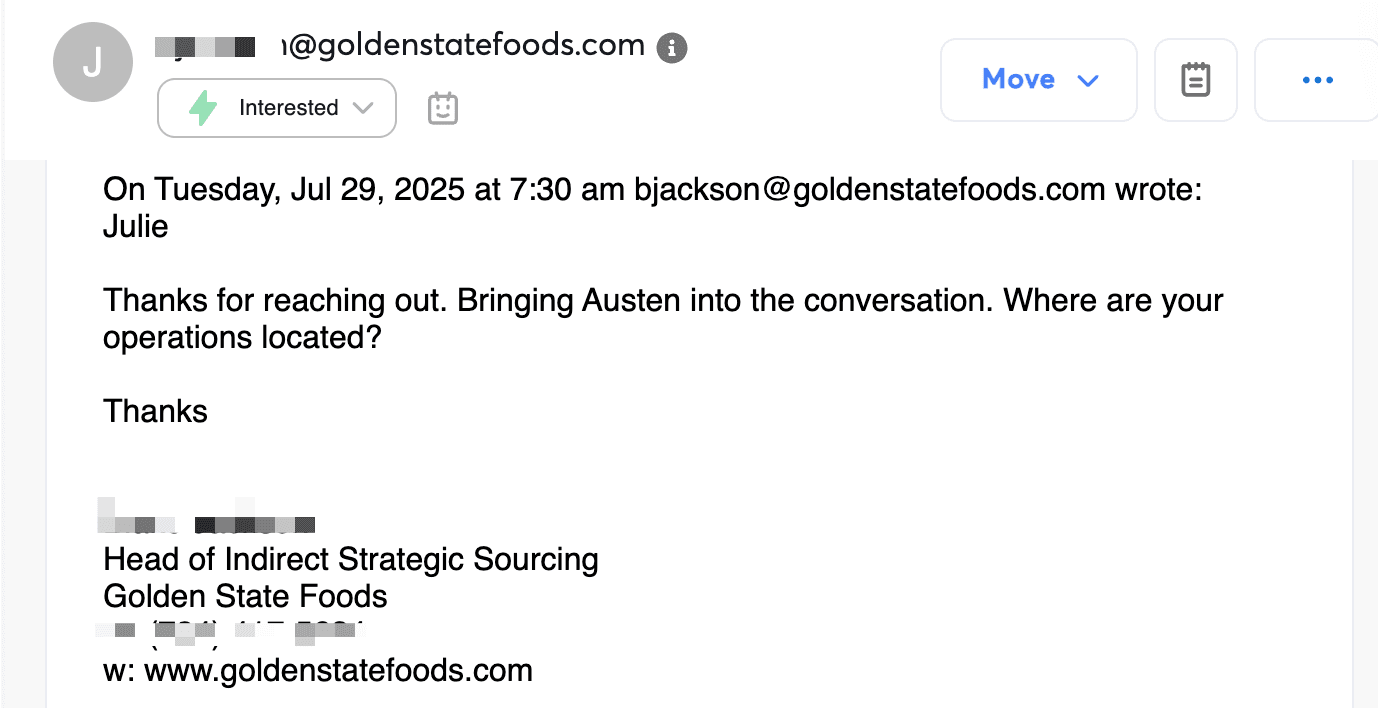The width and height of the screenshot is (1378, 708).
Task: Click the gray J sender avatar
Action: pyautogui.click(x=92, y=62)
